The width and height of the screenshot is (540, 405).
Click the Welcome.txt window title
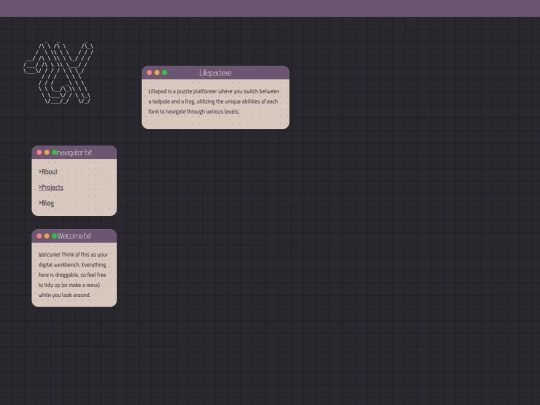pos(74,236)
